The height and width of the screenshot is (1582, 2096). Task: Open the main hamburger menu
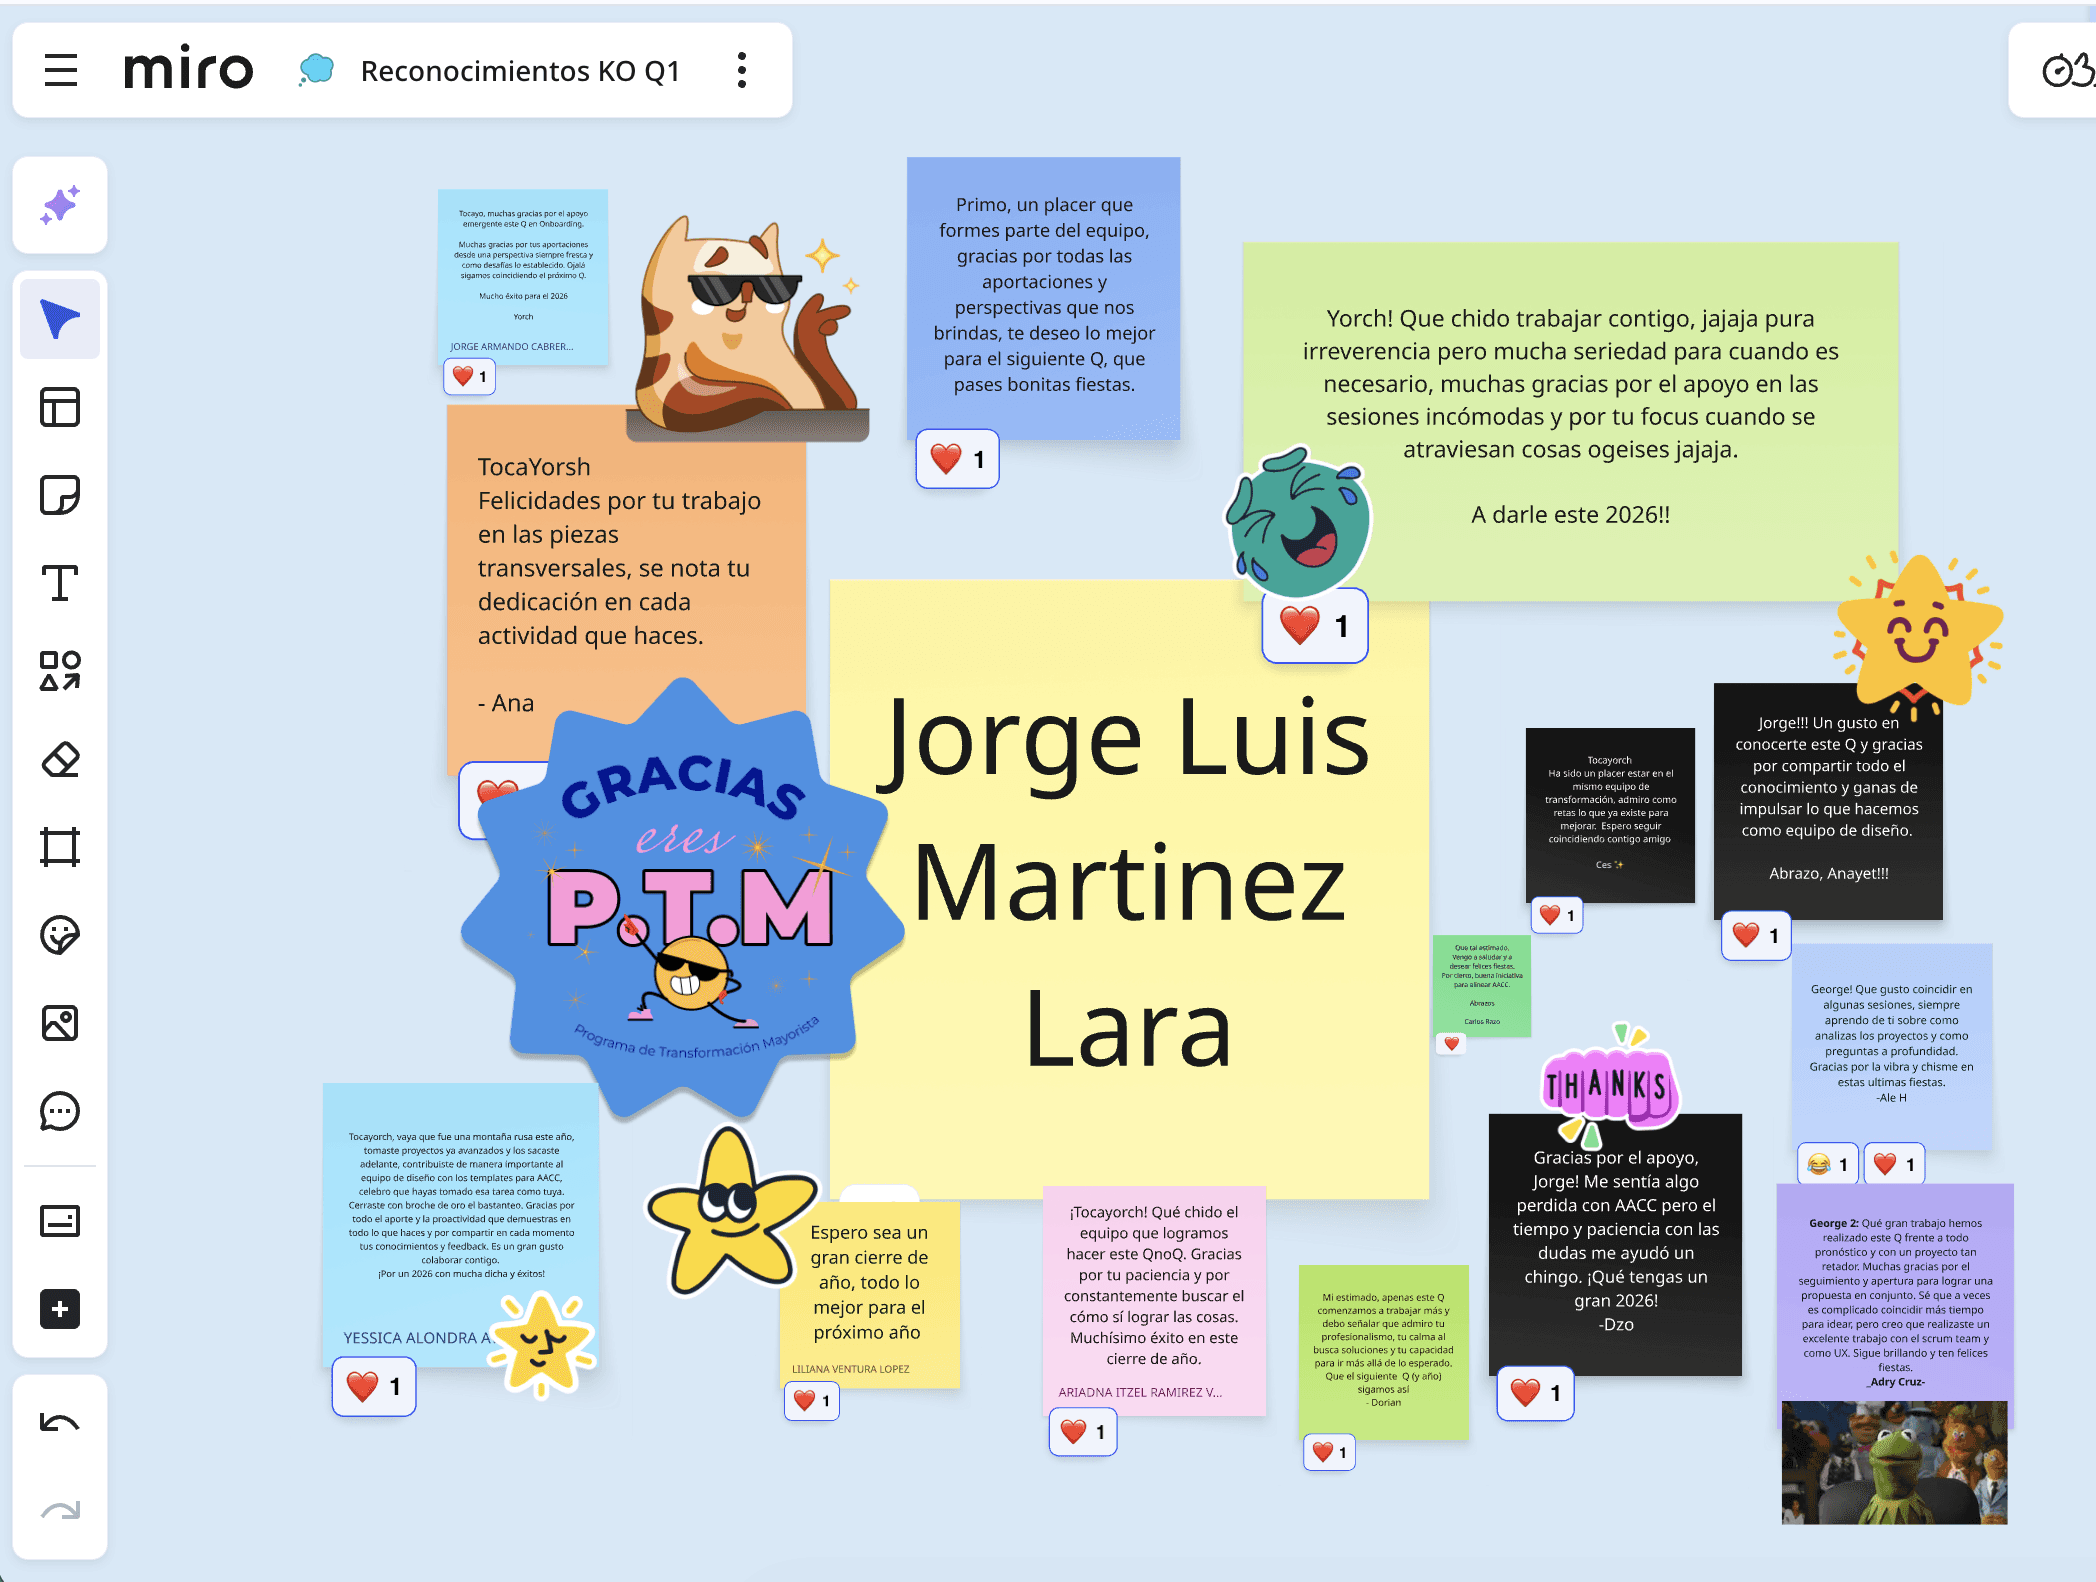(61, 70)
